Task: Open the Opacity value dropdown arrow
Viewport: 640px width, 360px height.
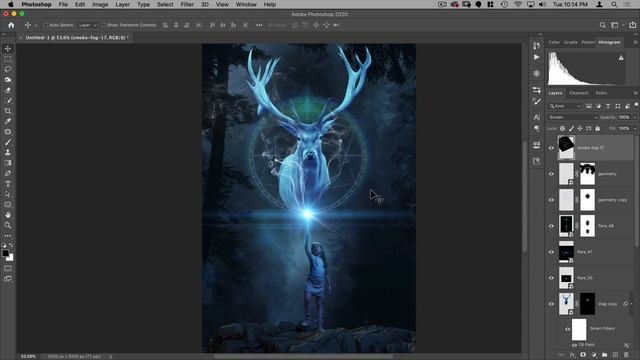Action: pyautogui.click(x=635, y=118)
